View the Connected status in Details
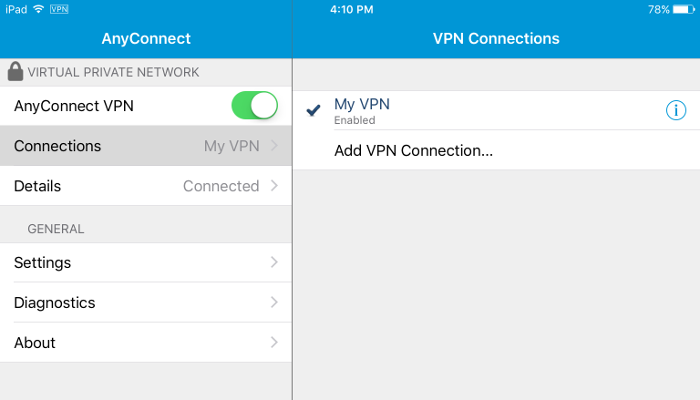 click(x=221, y=186)
